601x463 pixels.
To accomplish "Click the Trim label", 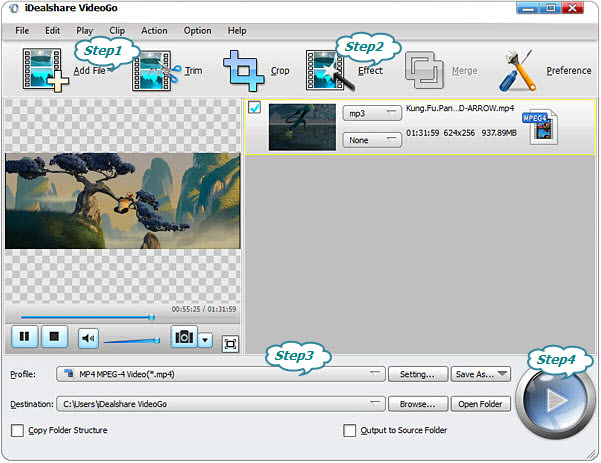I will (194, 71).
